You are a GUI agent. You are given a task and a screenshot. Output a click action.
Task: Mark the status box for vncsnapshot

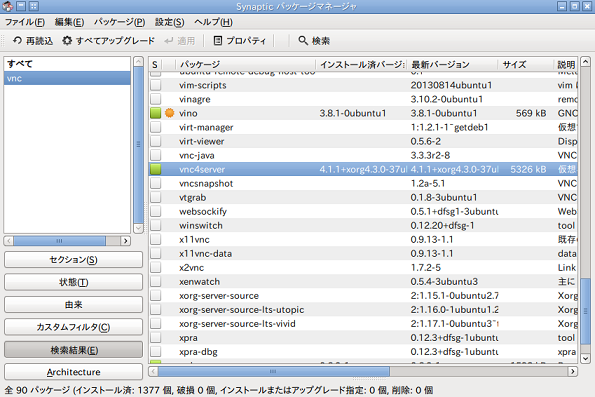click(x=156, y=183)
